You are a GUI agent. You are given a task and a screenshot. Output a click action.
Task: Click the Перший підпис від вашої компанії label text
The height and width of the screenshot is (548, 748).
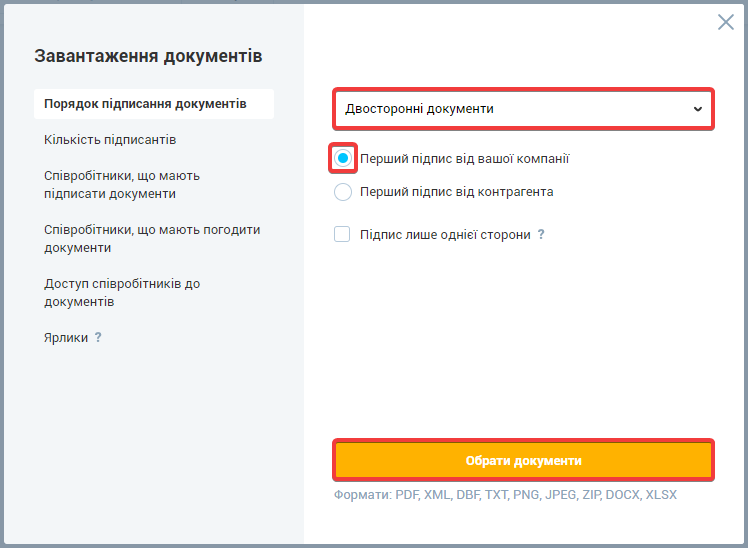464,158
